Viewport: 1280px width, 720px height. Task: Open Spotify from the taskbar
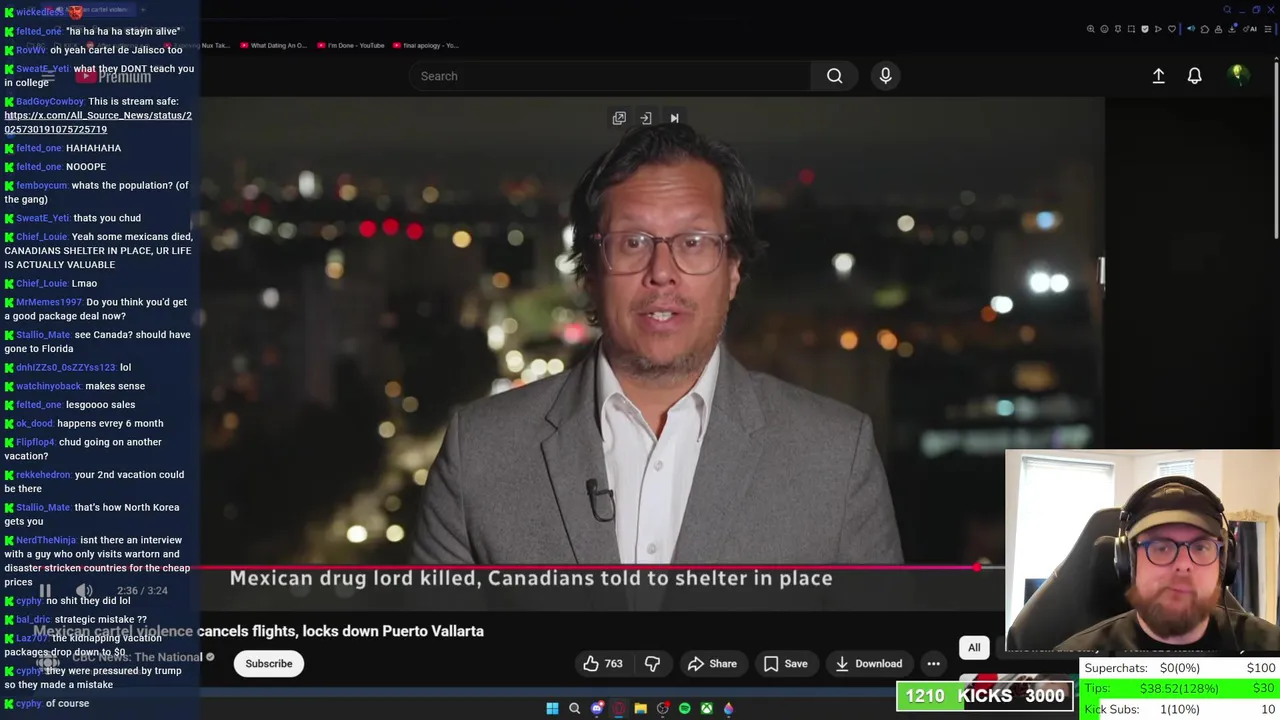685,708
